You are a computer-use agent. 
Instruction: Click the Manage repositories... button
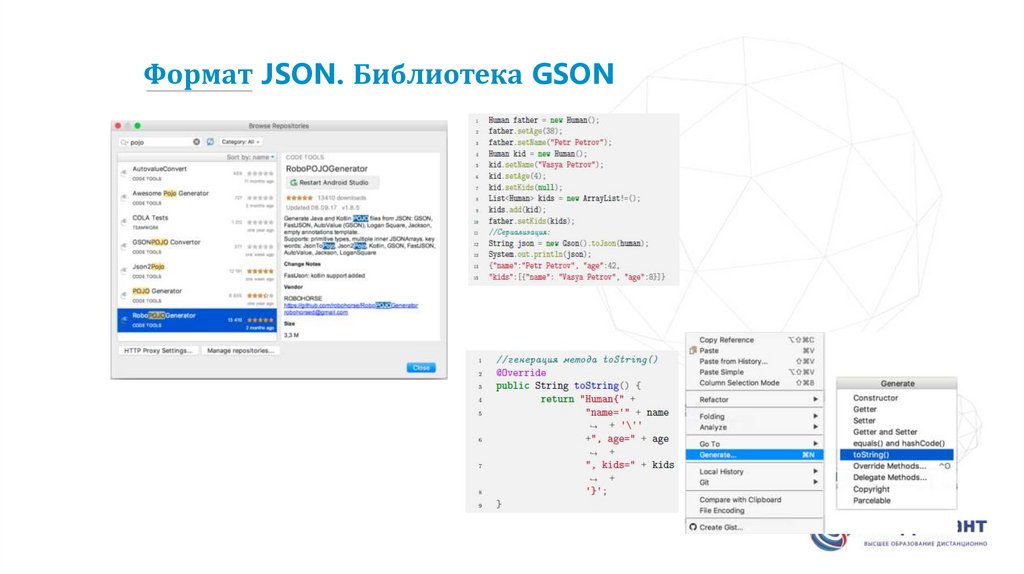tap(239, 351)
